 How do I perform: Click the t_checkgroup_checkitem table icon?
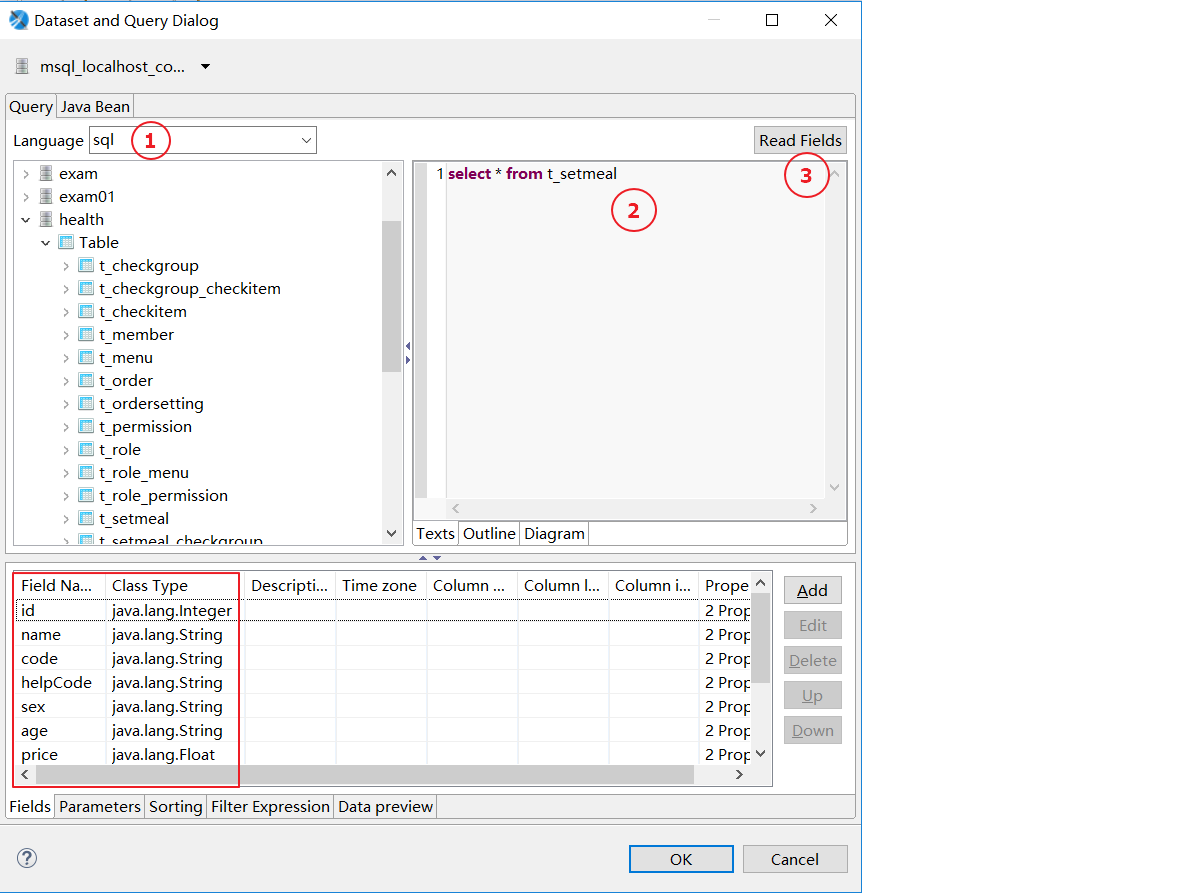coord(86,288)
